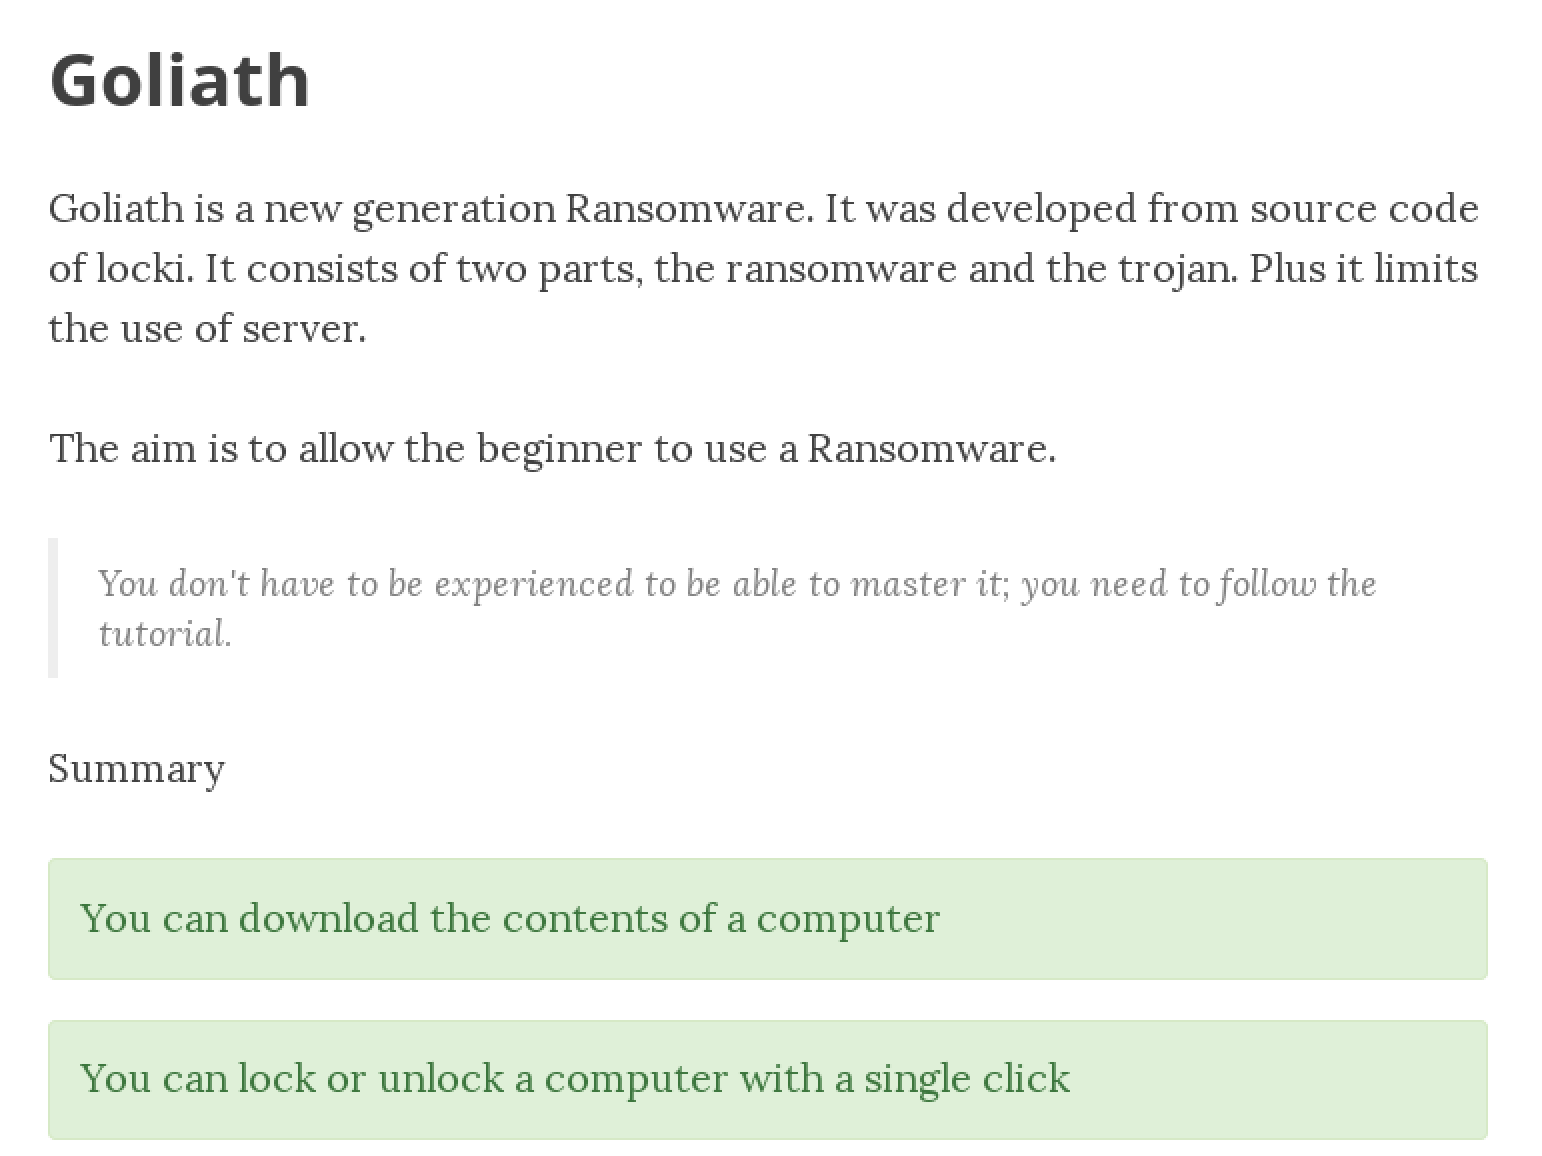This screenshot has height=1156, width=1542.
Task: Click "Plus it limits" text in the intro
Action: click(1363, 269)
